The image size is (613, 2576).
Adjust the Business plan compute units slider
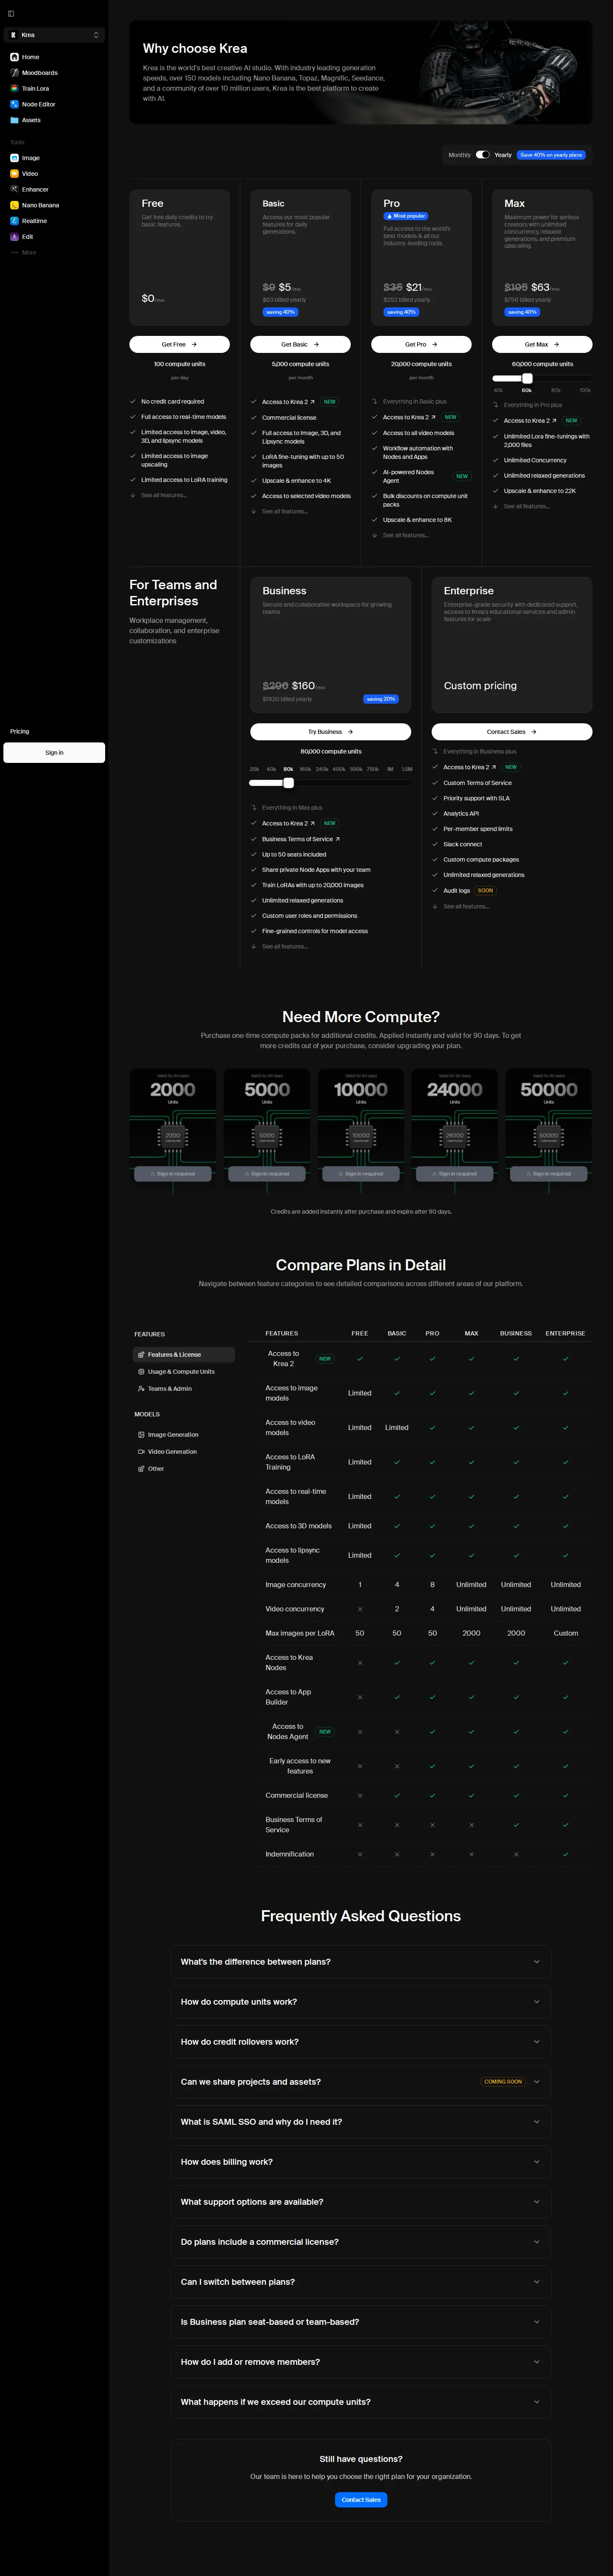(288, 783)
